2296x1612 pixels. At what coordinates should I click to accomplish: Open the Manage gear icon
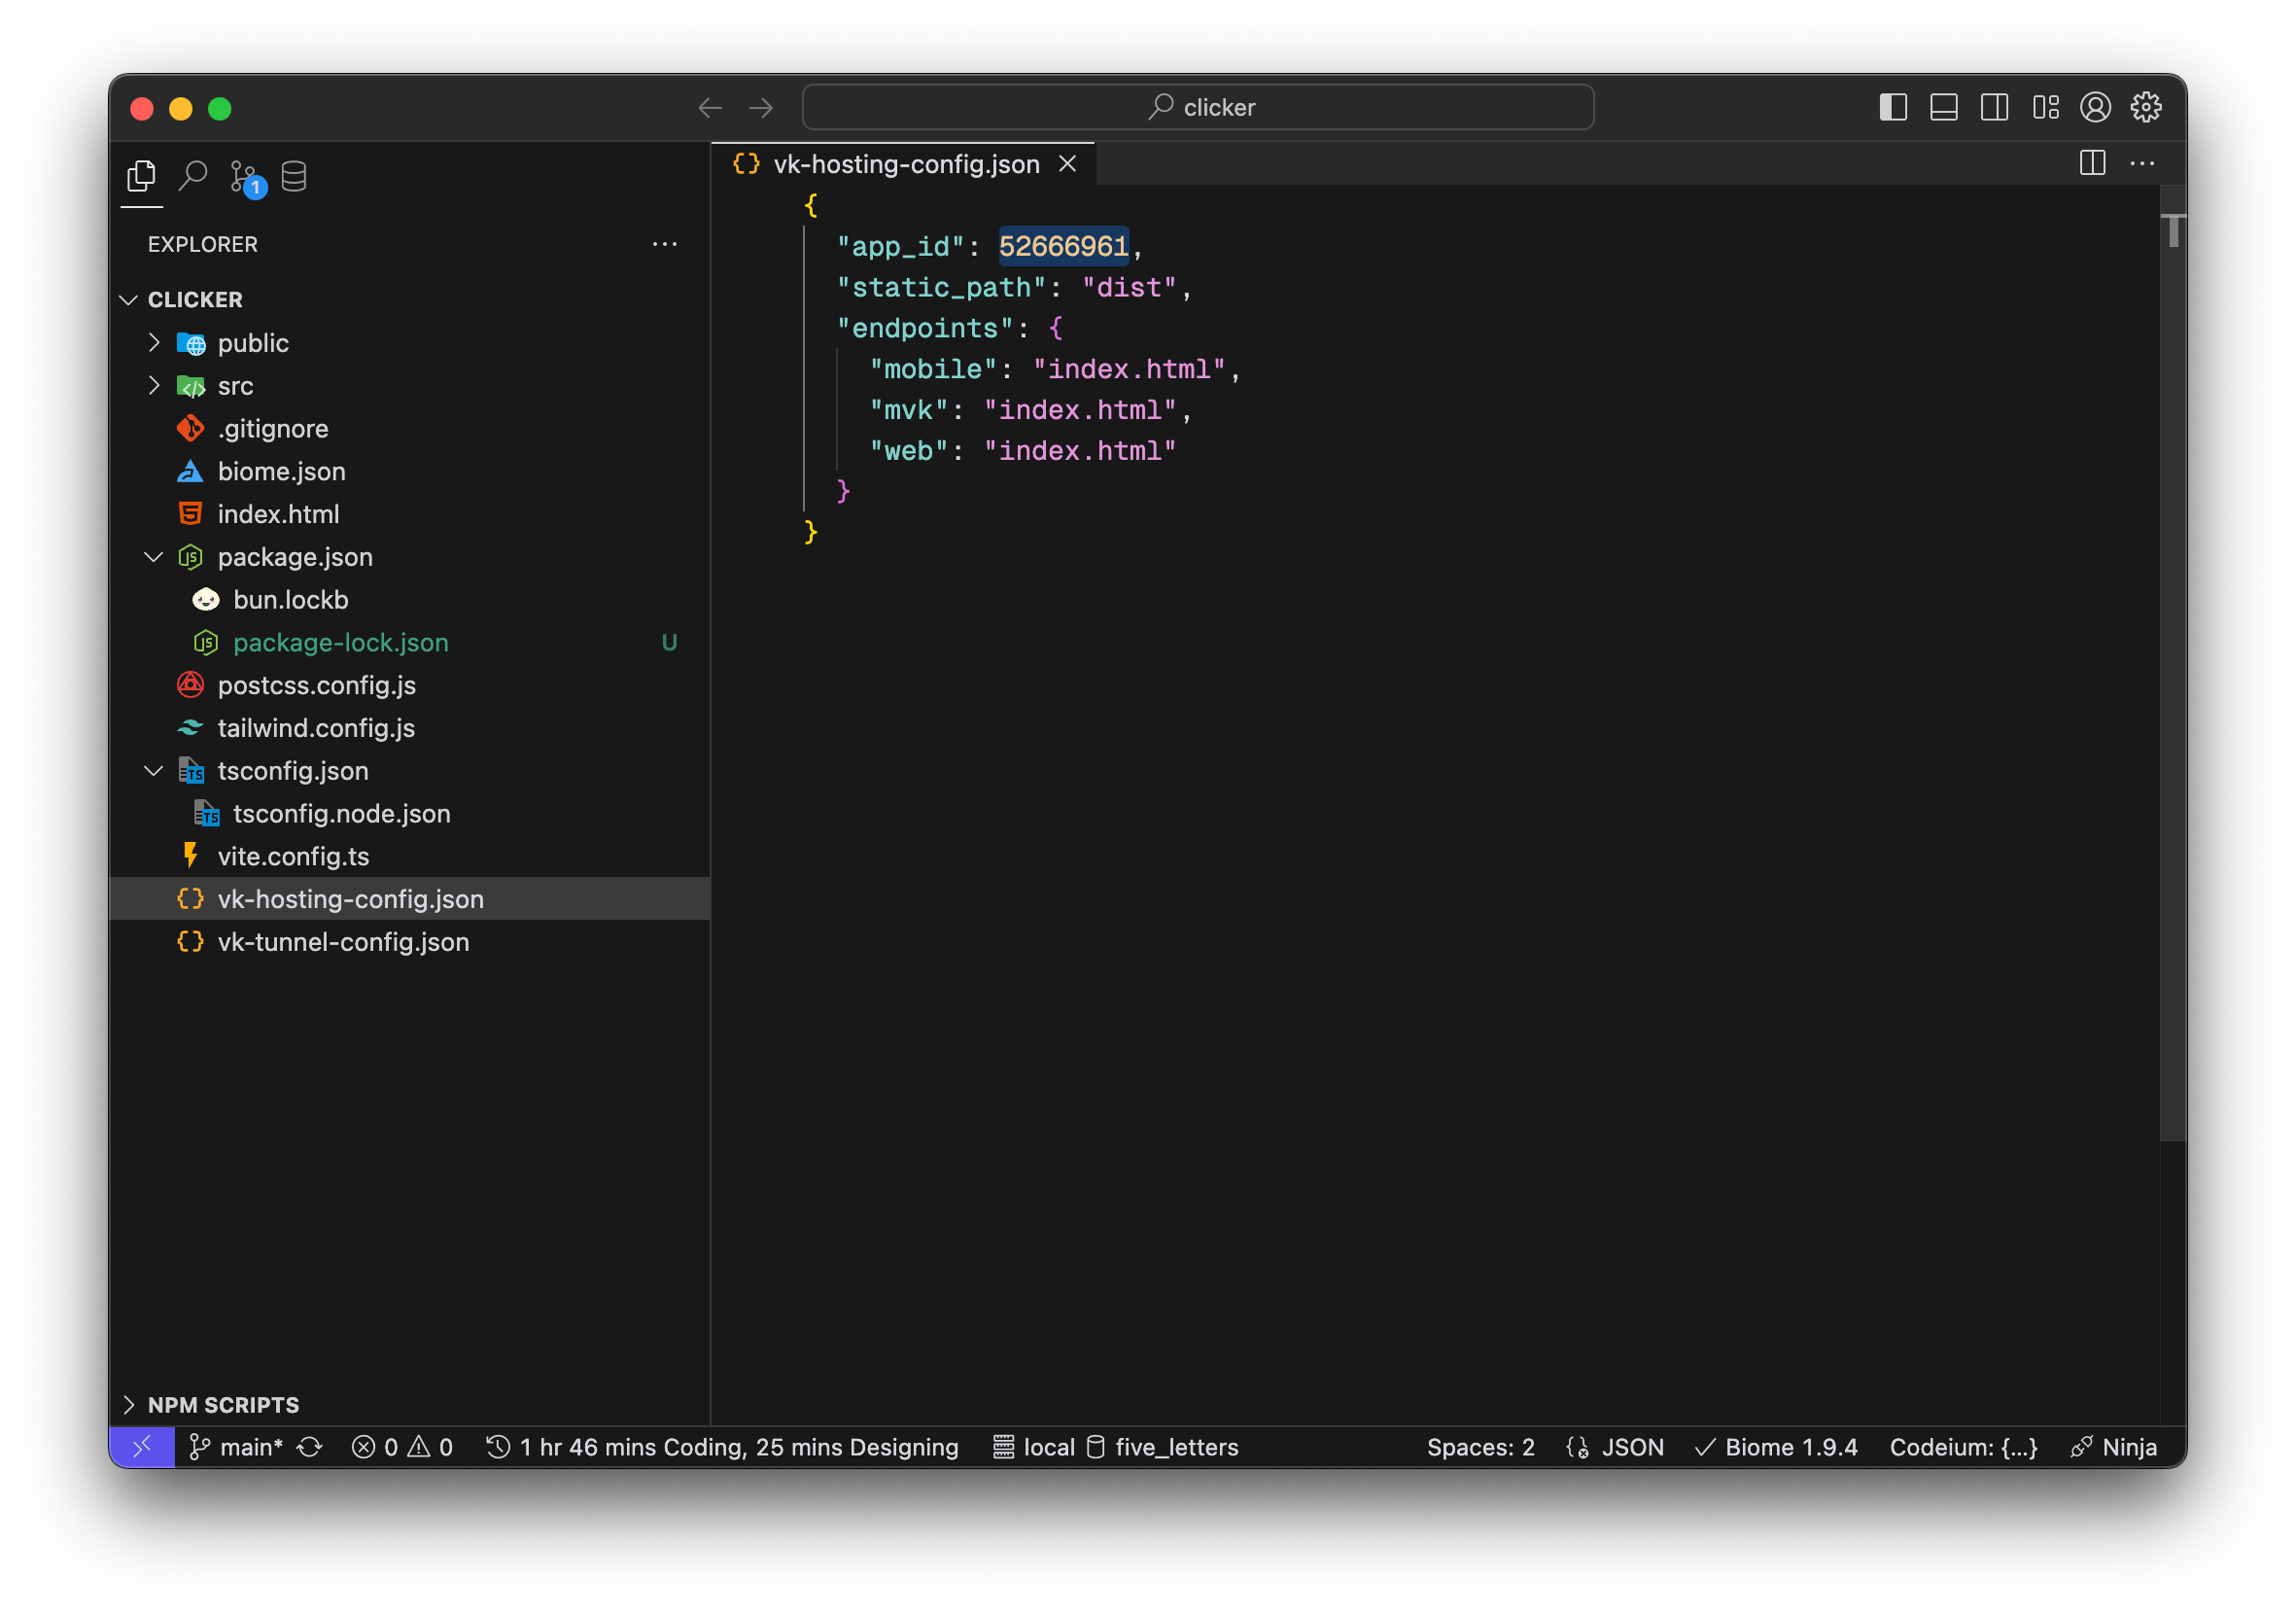pyautogui.click(x=2145, y=107)
